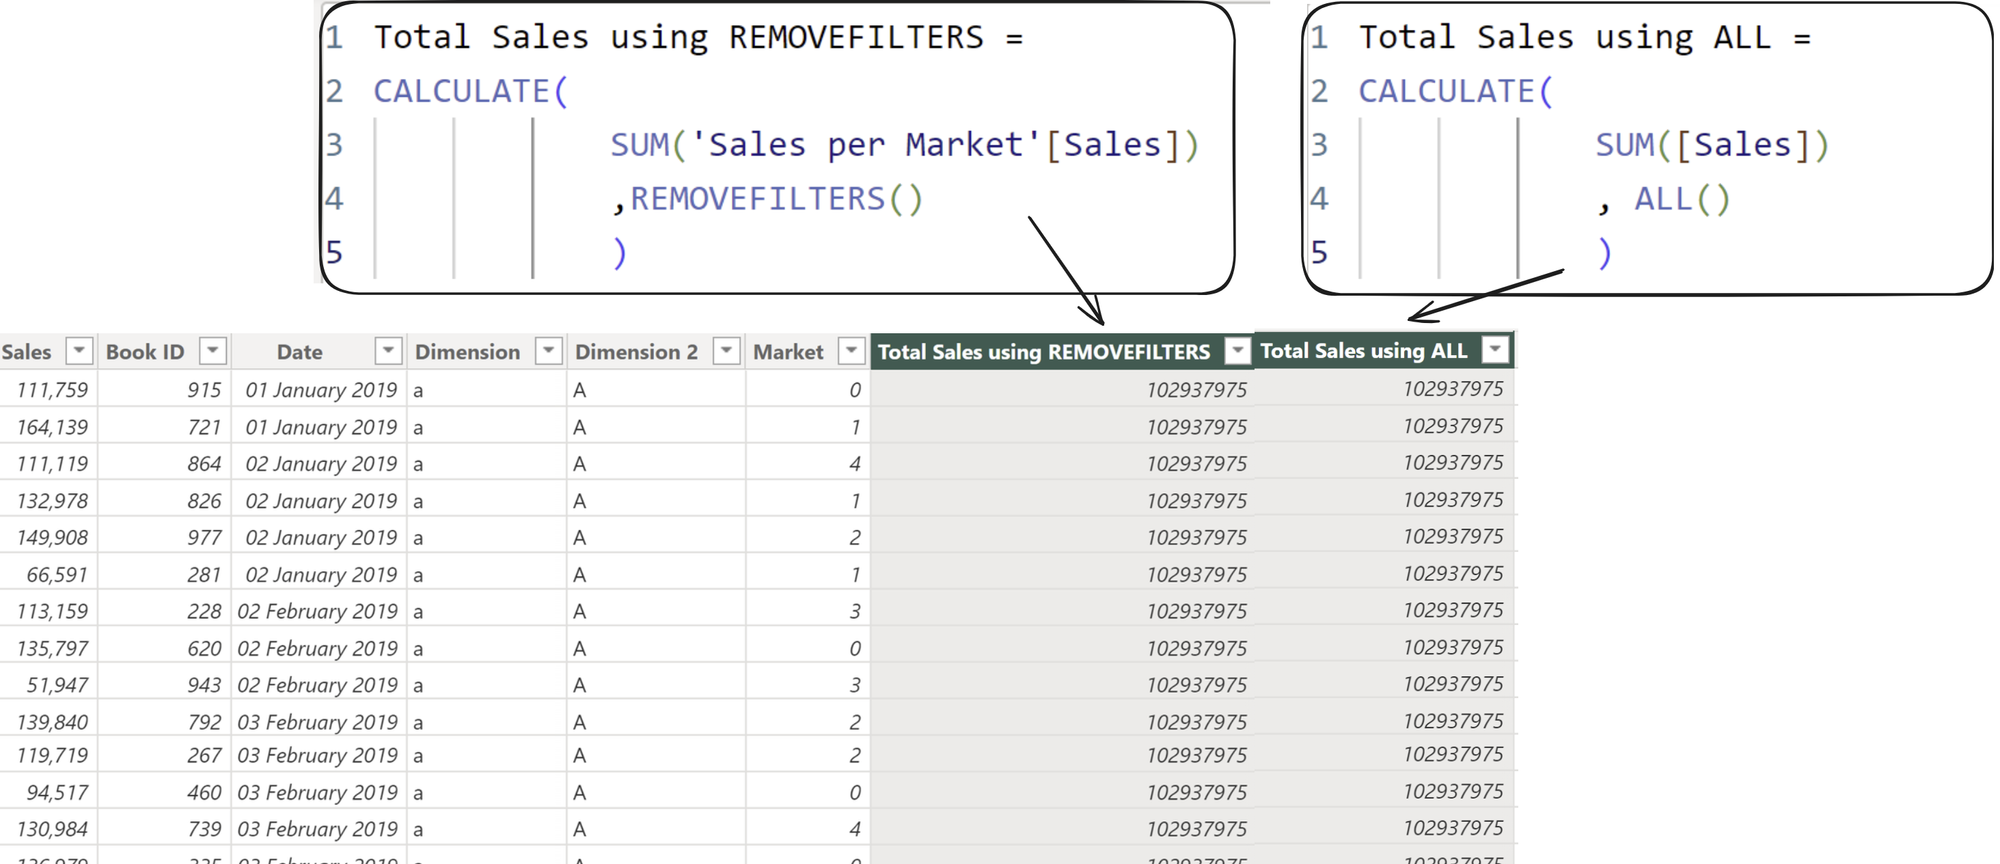Screen dimensions: 2000x864
Task: Click the Book ID column header label
Action: point(145,352)
